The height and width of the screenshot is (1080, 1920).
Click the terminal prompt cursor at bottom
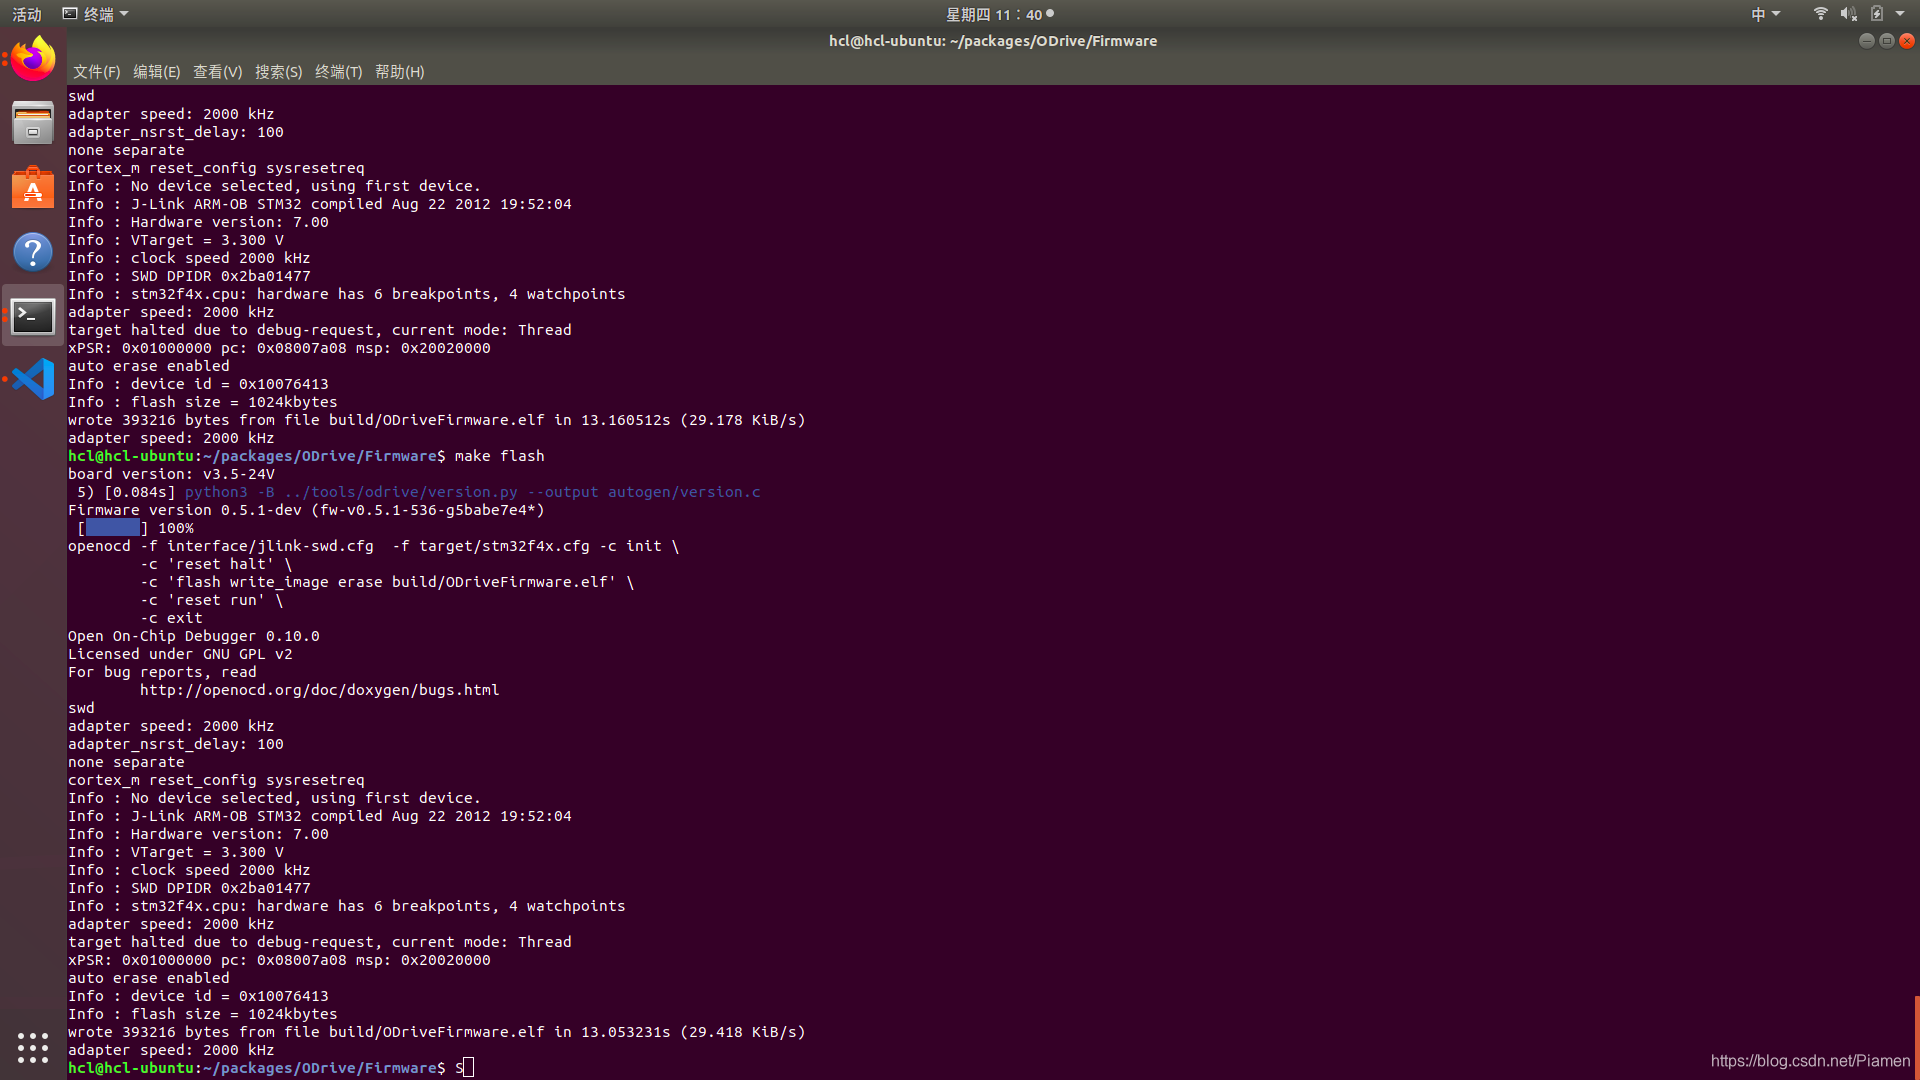469,1068
